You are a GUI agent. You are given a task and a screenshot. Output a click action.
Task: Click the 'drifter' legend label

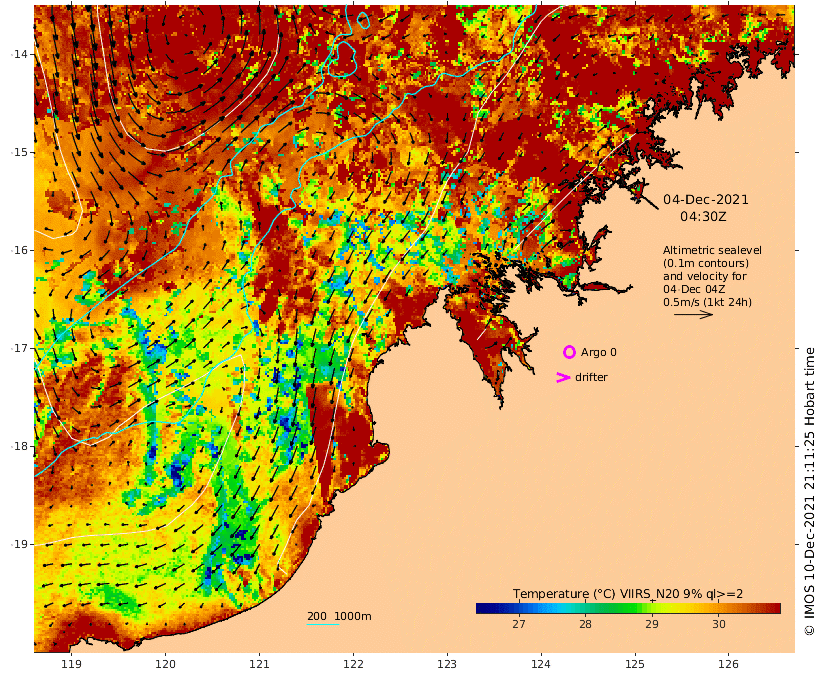pyautogui.click(x=591, y=377)
